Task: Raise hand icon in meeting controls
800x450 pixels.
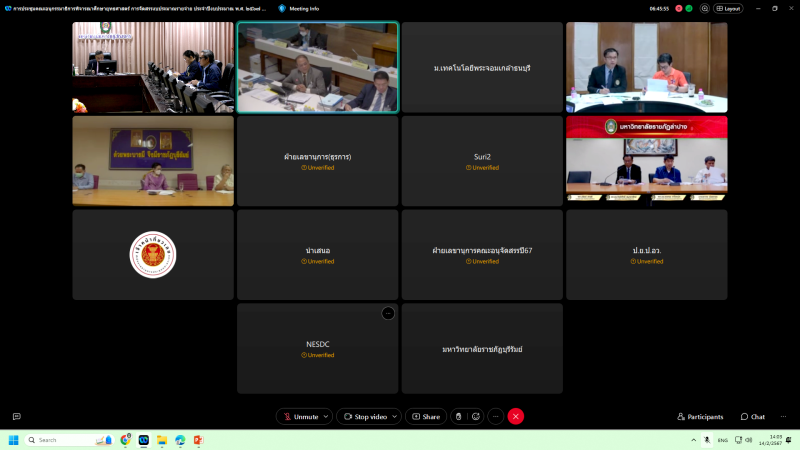Action: click(458, 416)
